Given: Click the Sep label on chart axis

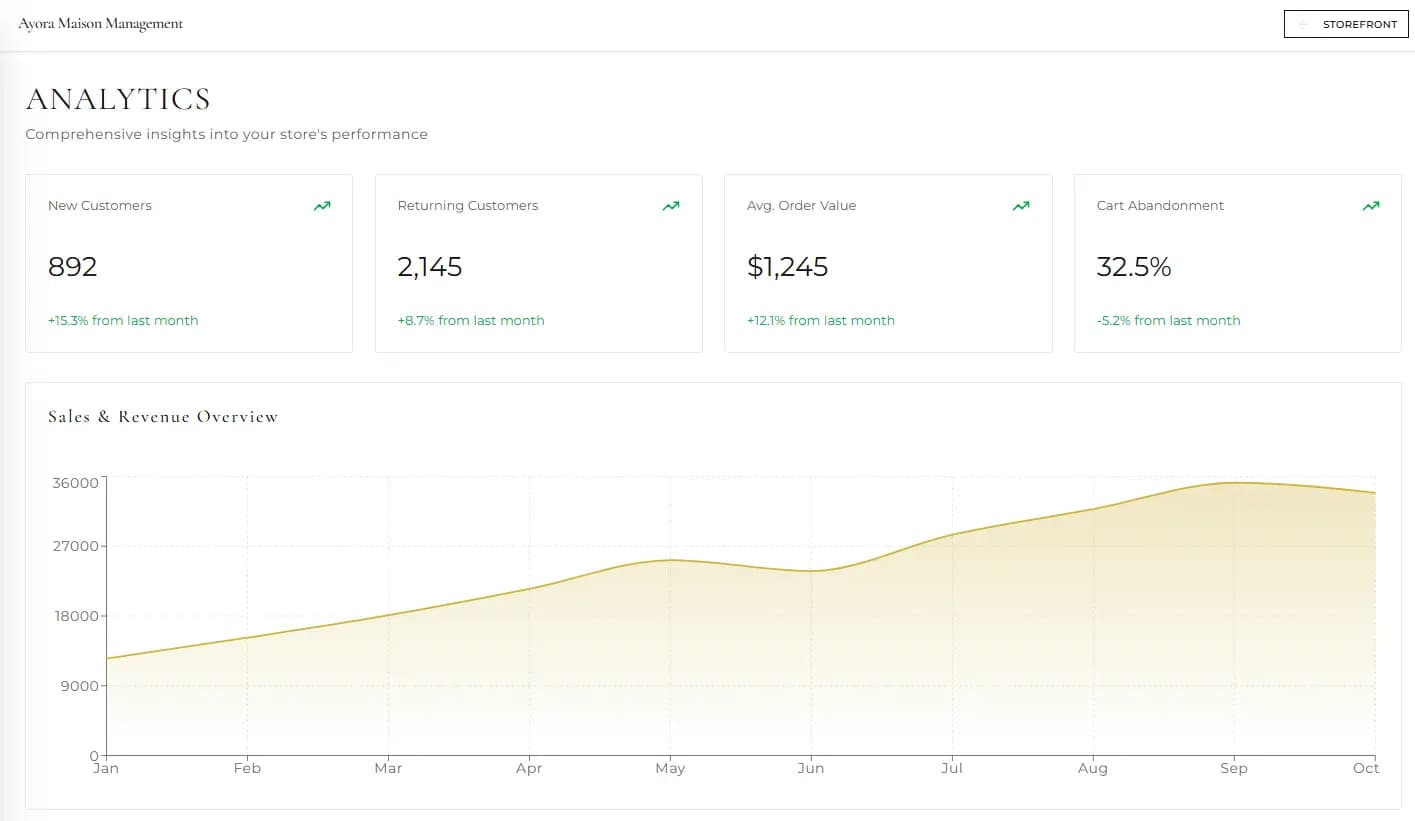Looking at the screenshot, I should [1234, 768].
